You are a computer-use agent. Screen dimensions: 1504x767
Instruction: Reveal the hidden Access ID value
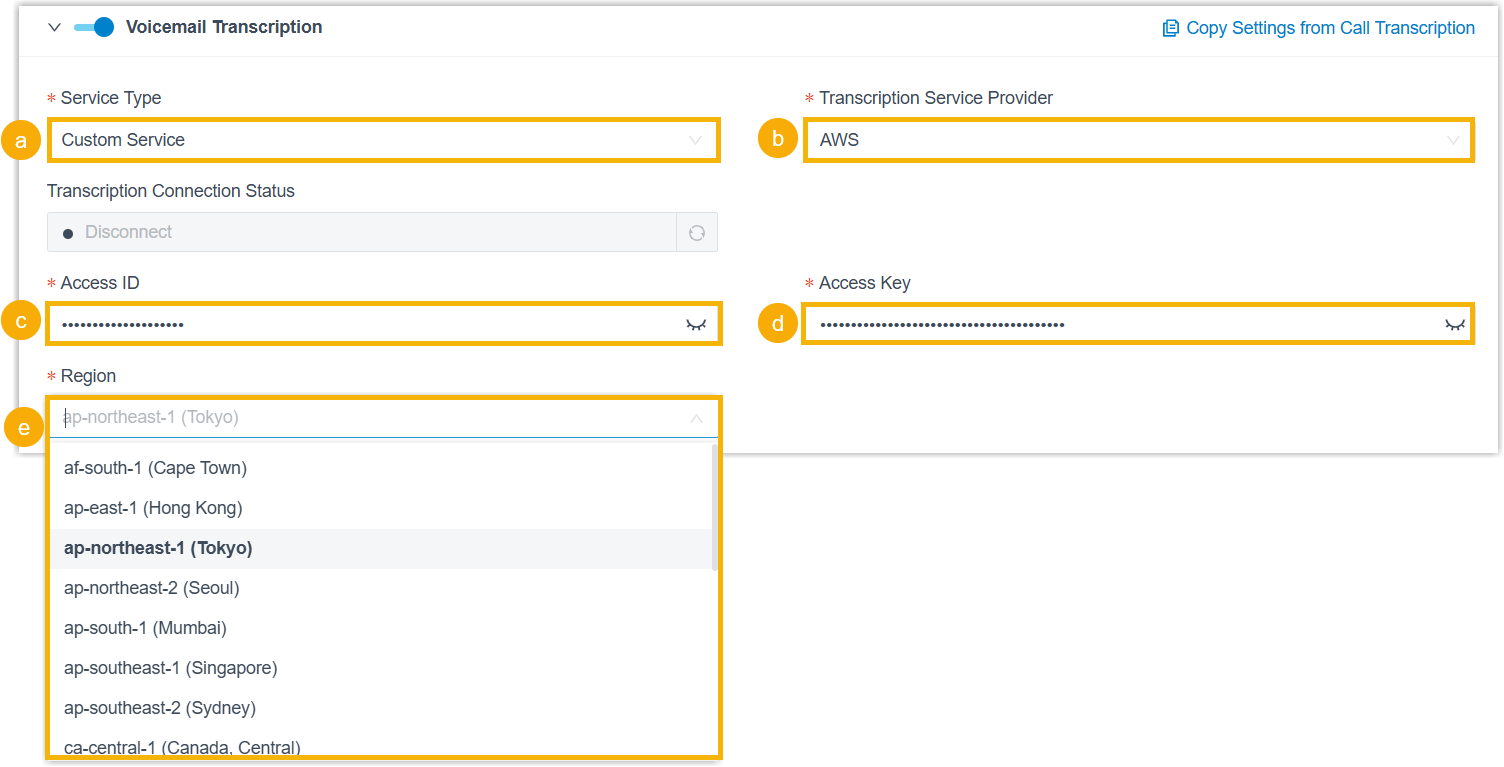696,325
